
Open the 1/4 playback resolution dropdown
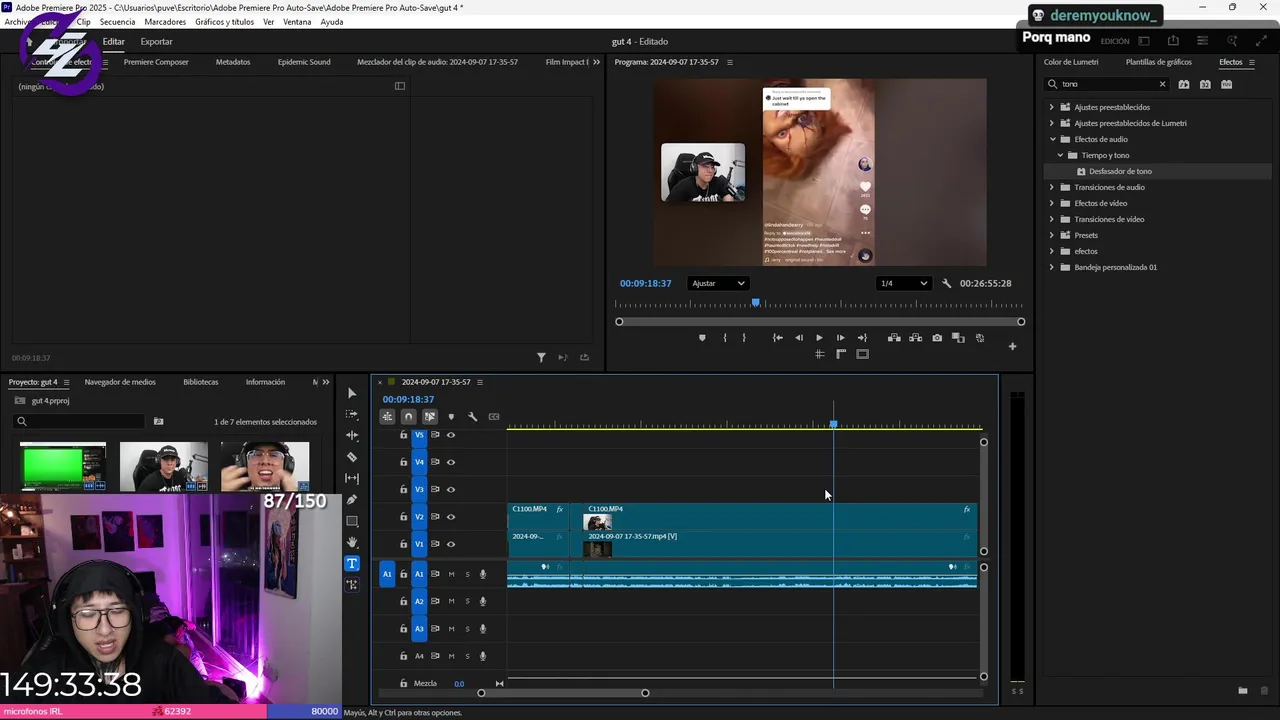pyautogui.click(x=903, y=283)
